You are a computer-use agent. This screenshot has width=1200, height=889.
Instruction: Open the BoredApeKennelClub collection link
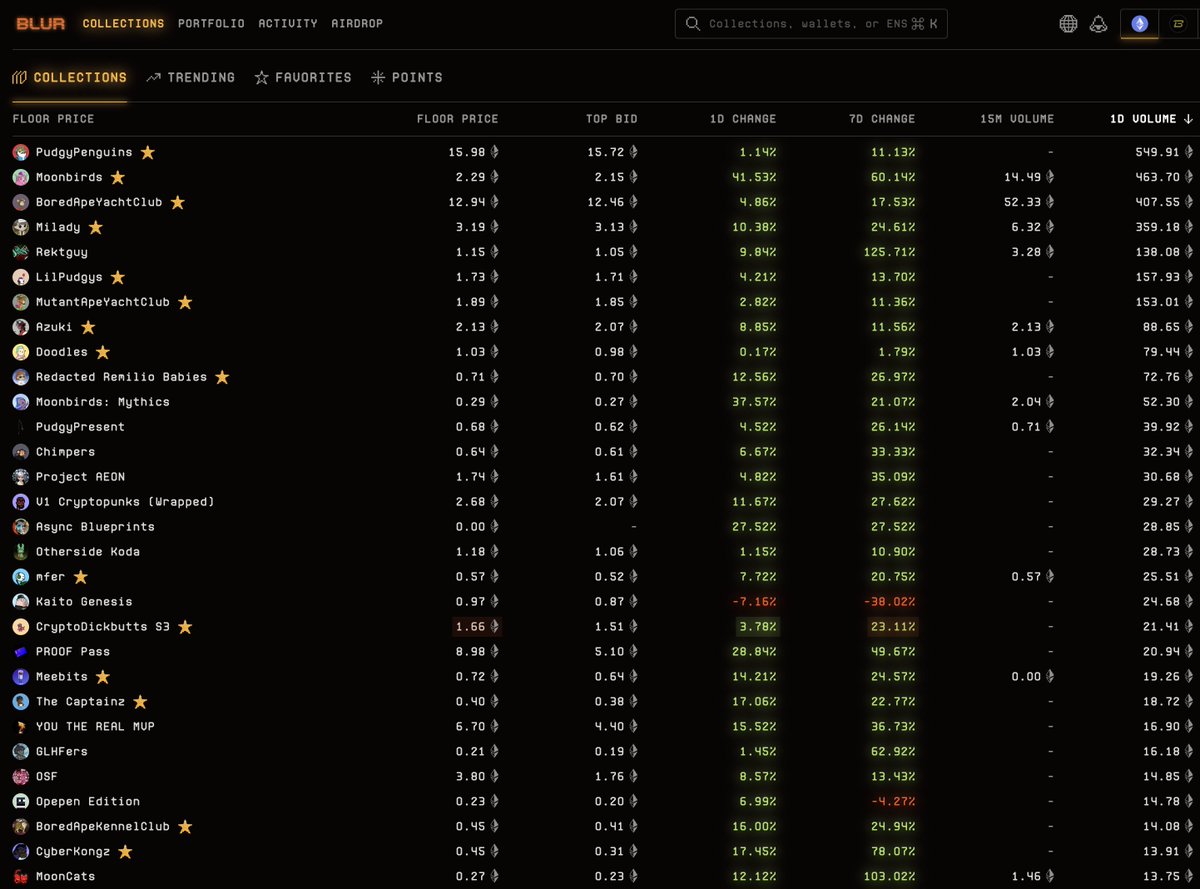103,827
